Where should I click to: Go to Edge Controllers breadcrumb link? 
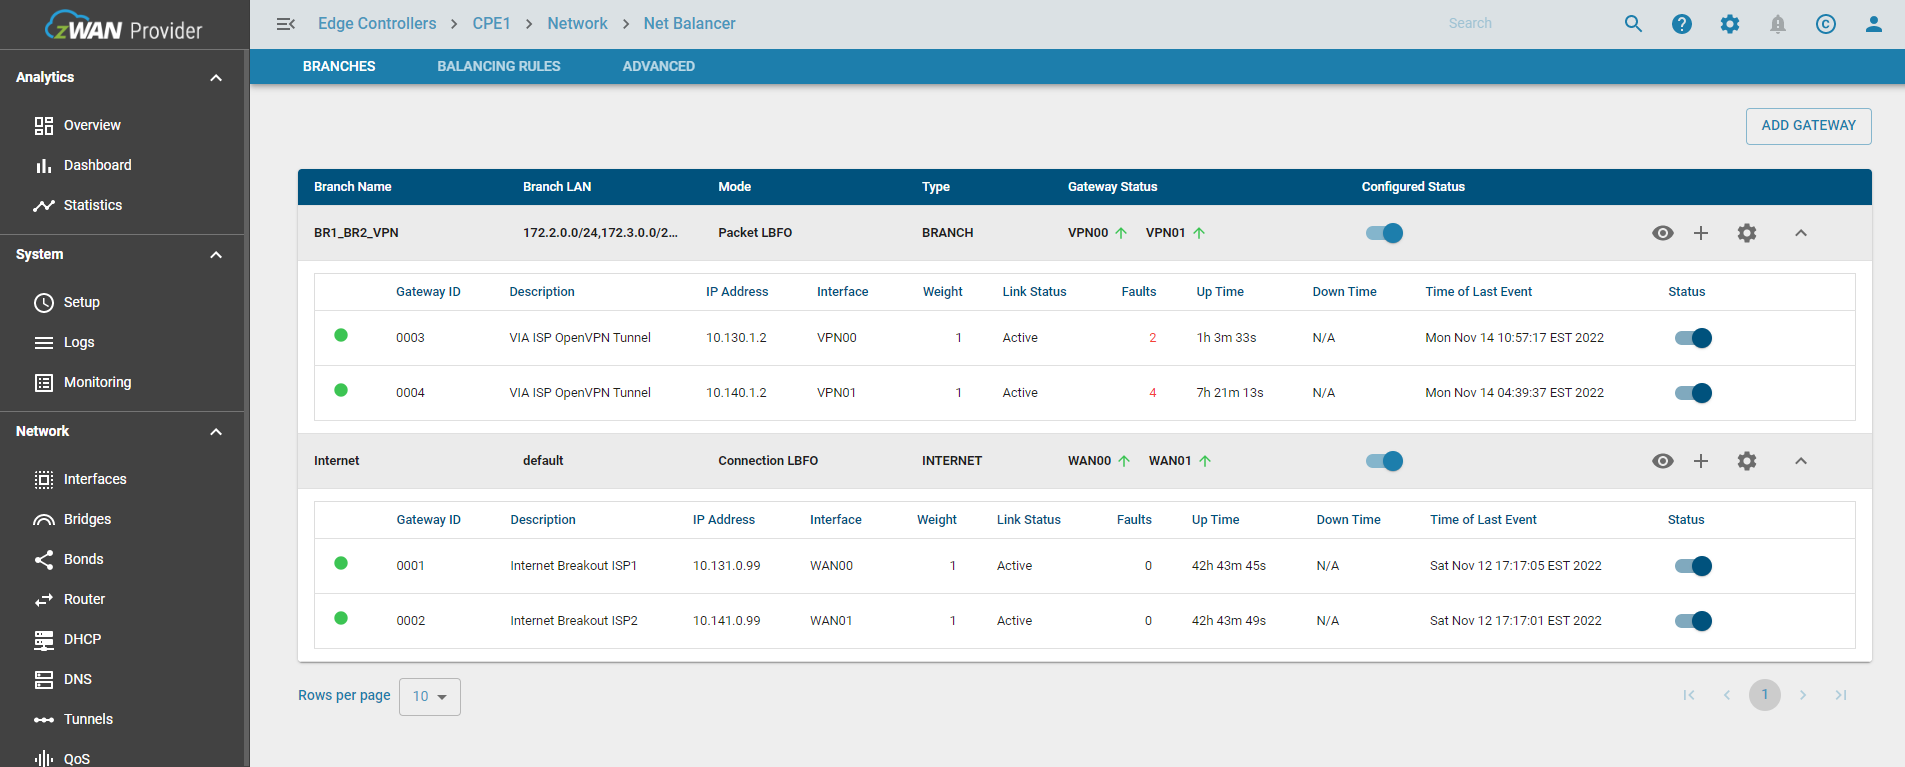point(377,24)
